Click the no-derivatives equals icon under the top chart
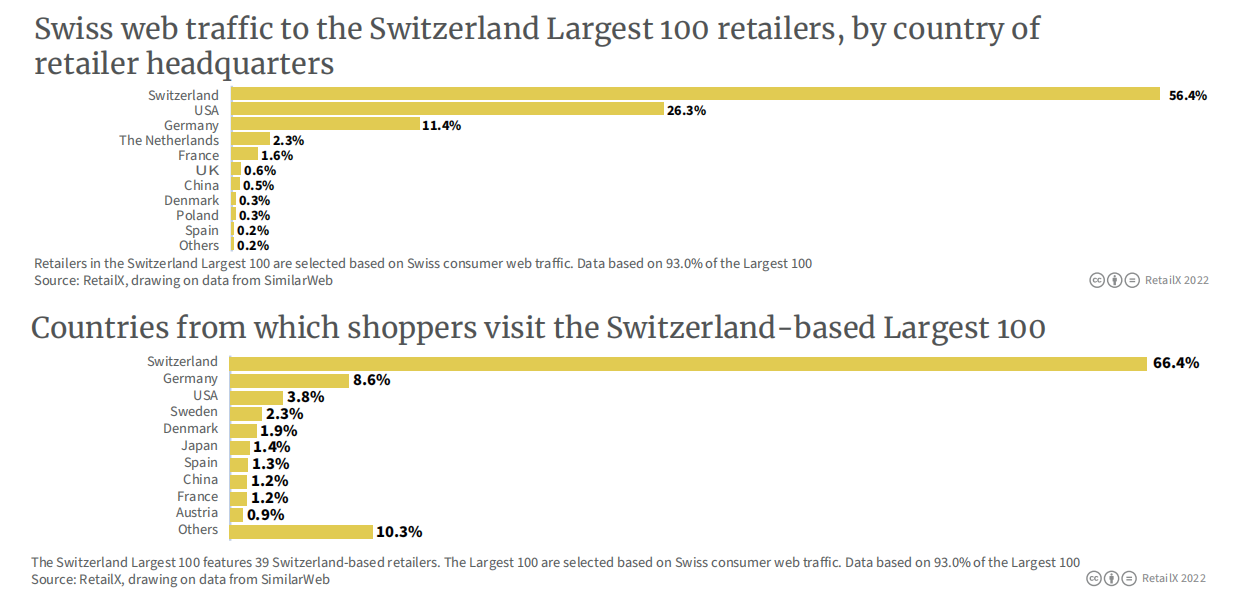The image size is (1247, 606). 1132,280
